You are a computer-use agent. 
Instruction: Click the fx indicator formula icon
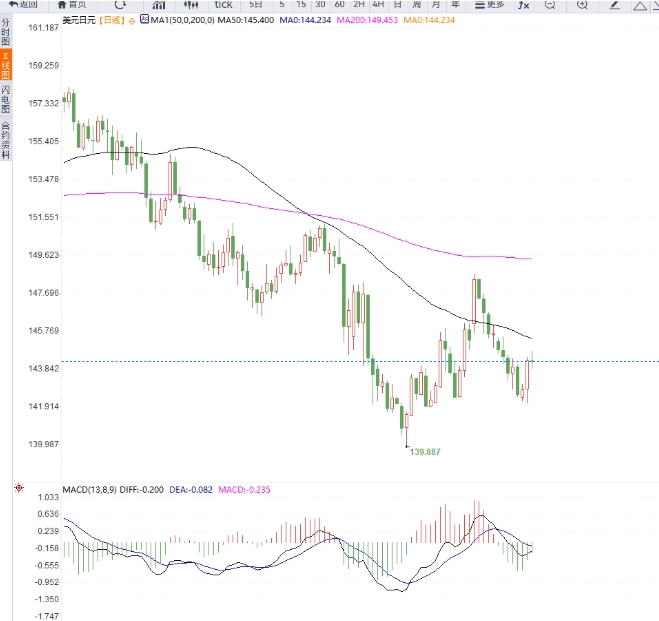[522, 5]
